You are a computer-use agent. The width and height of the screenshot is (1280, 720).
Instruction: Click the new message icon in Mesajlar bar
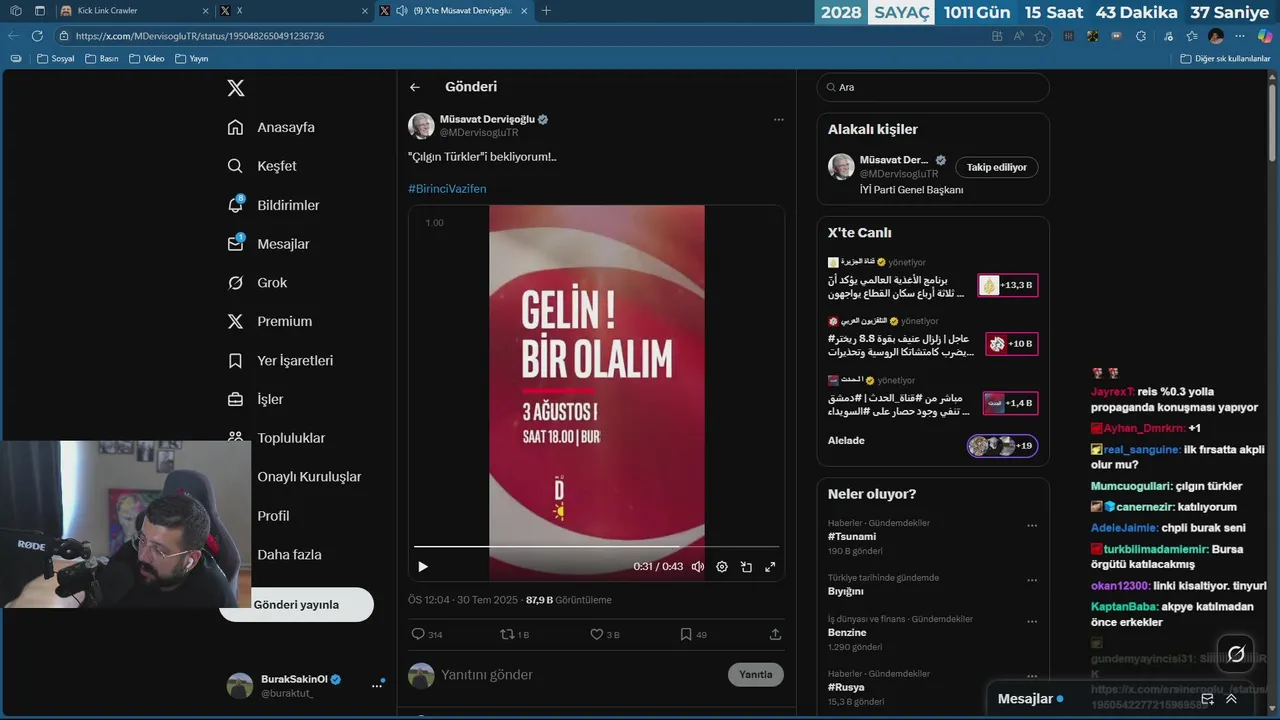click(x=1207, y=699)
